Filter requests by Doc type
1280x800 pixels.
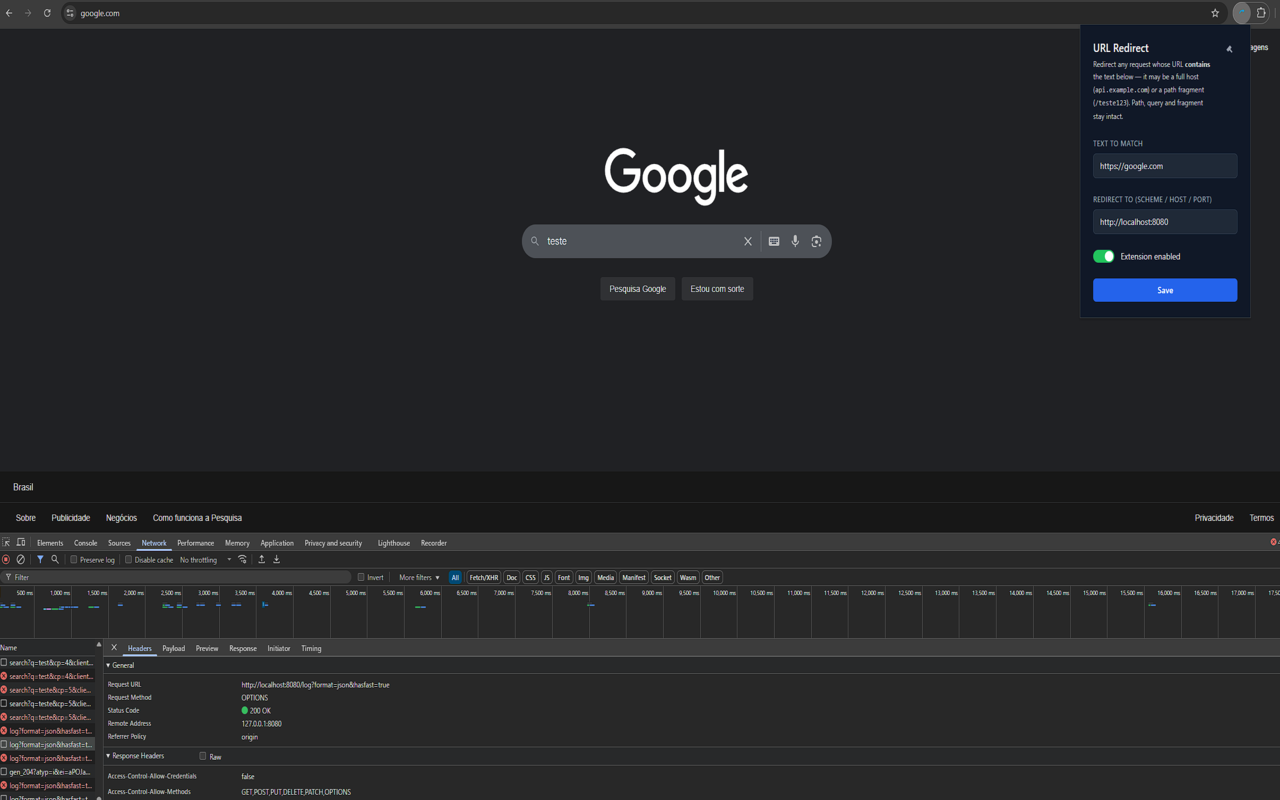[512, 578]
